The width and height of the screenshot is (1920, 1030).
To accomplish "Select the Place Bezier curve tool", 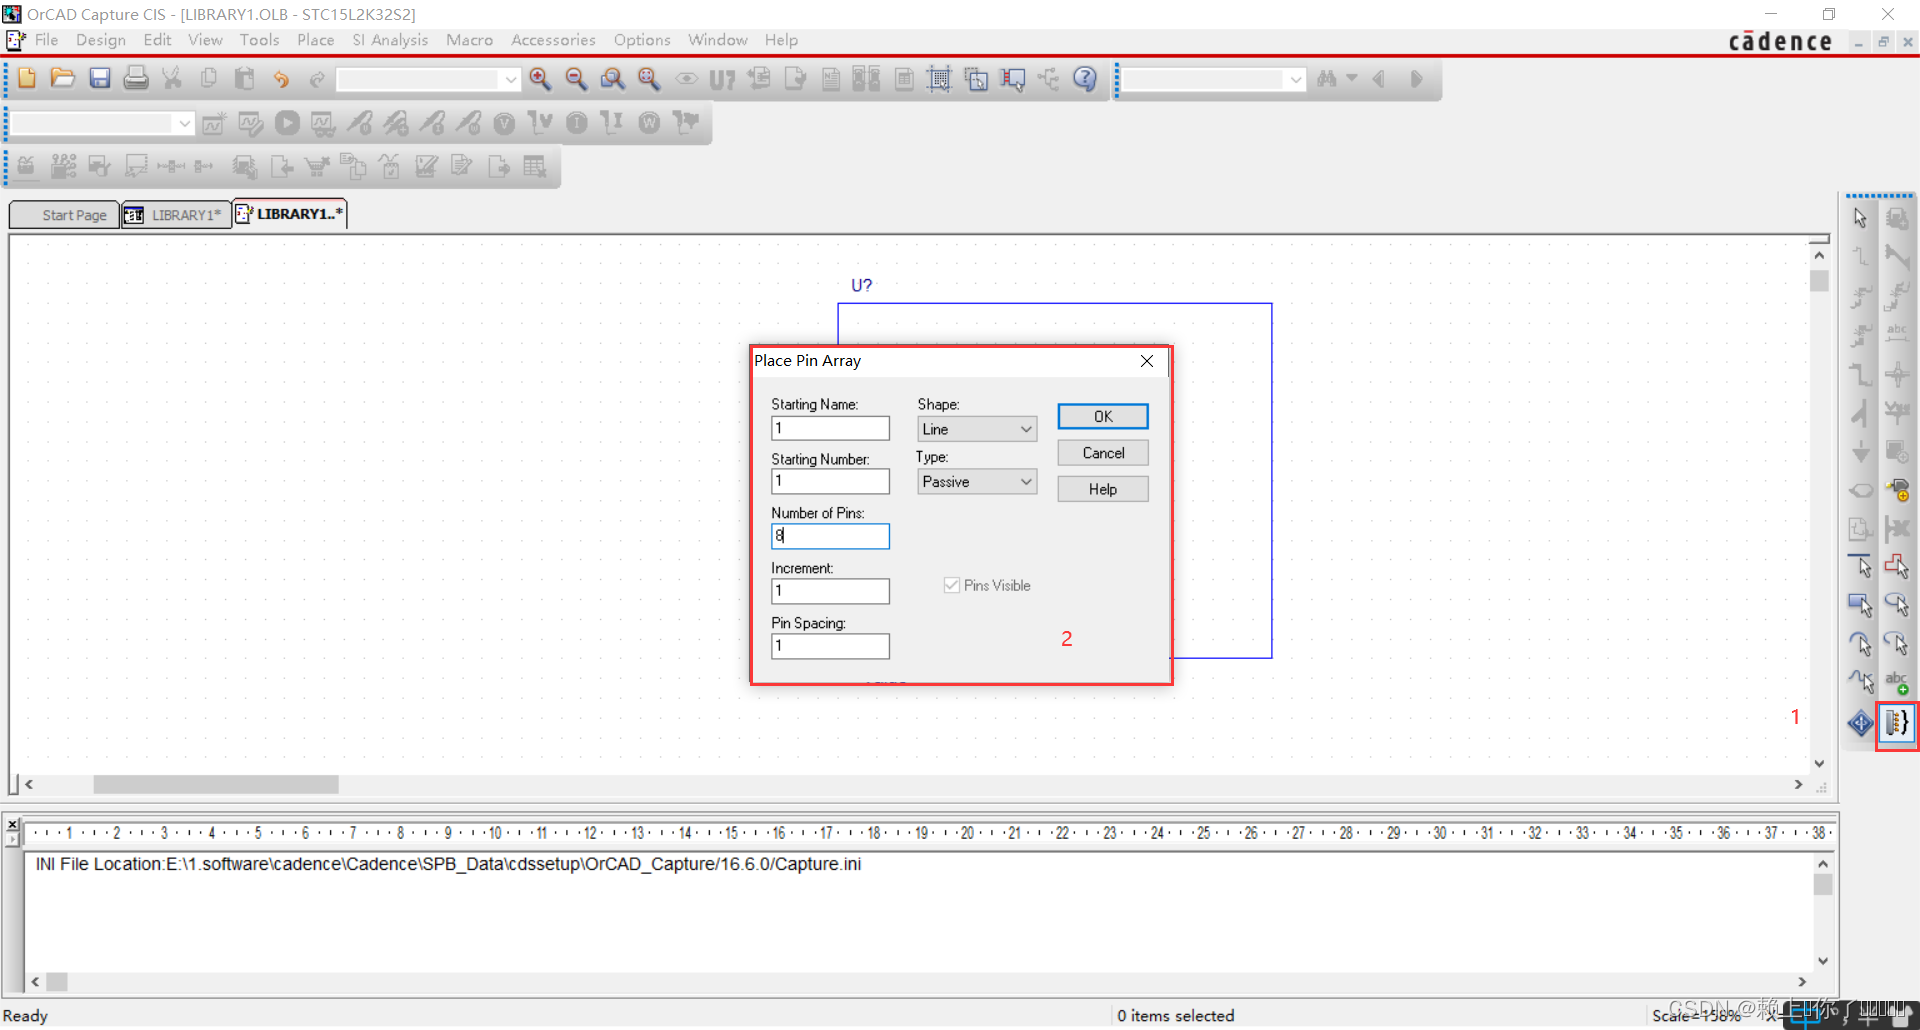I will 1860,683.
